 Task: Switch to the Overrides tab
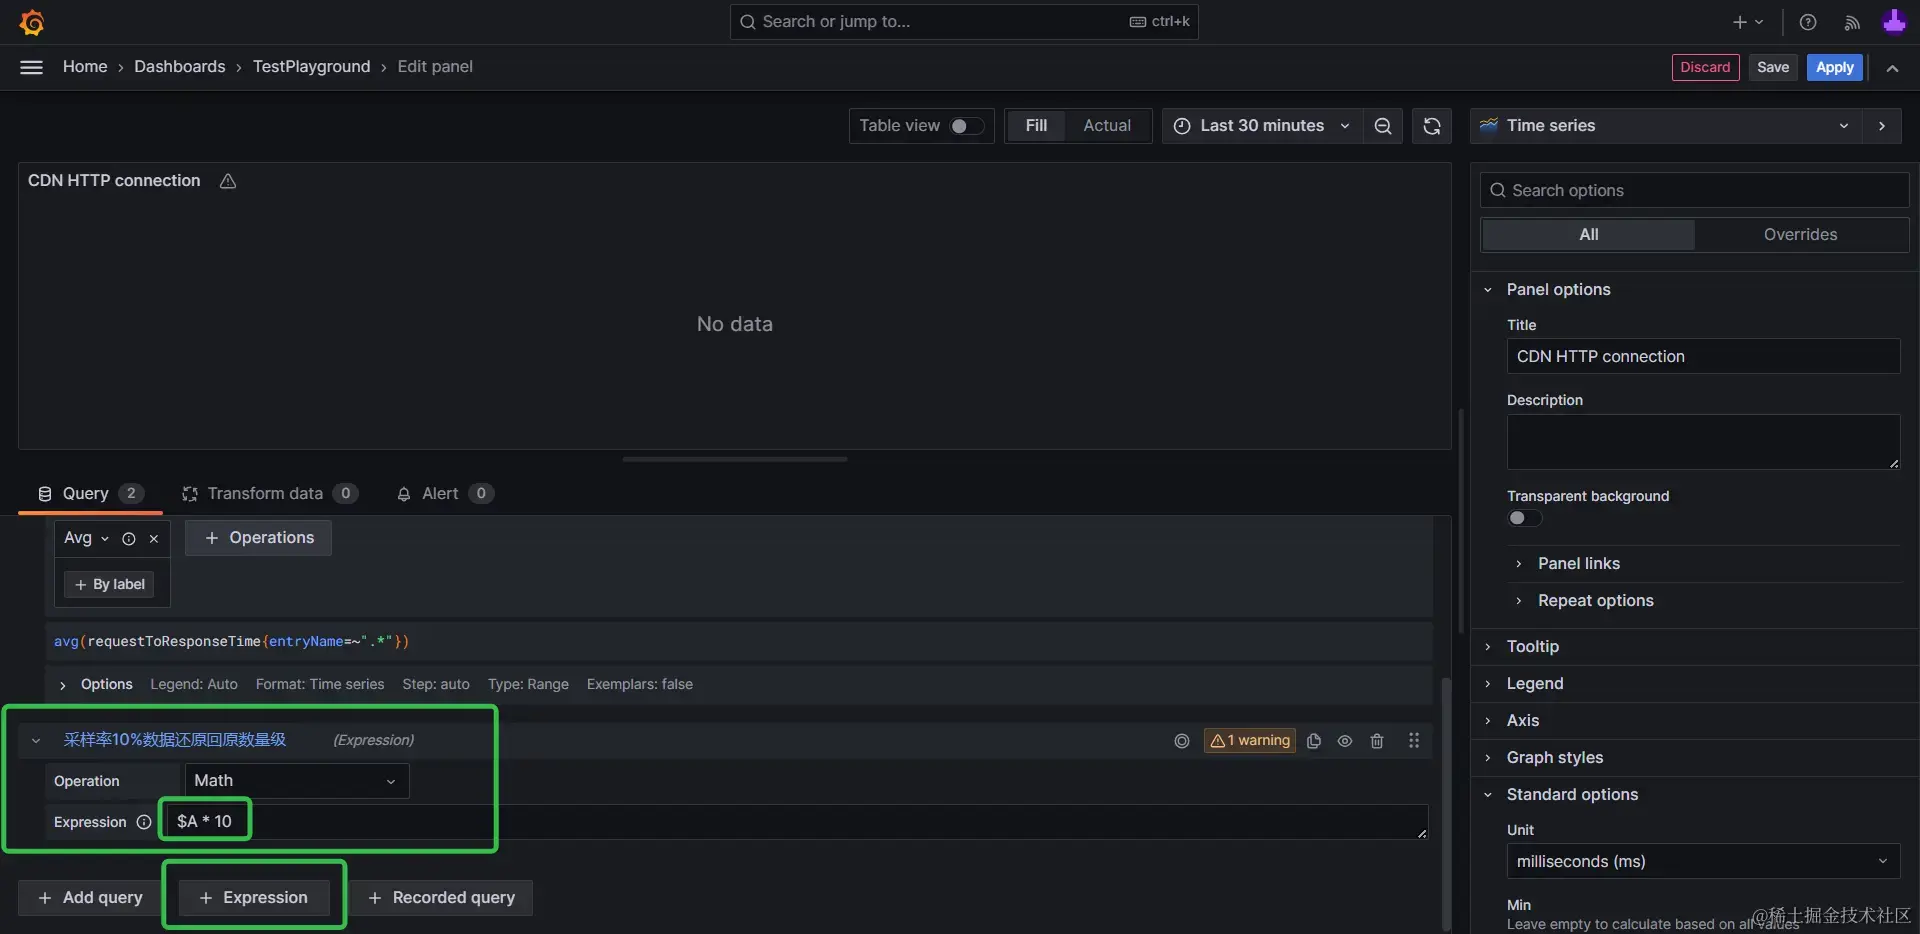click(x=1800, y=234)
